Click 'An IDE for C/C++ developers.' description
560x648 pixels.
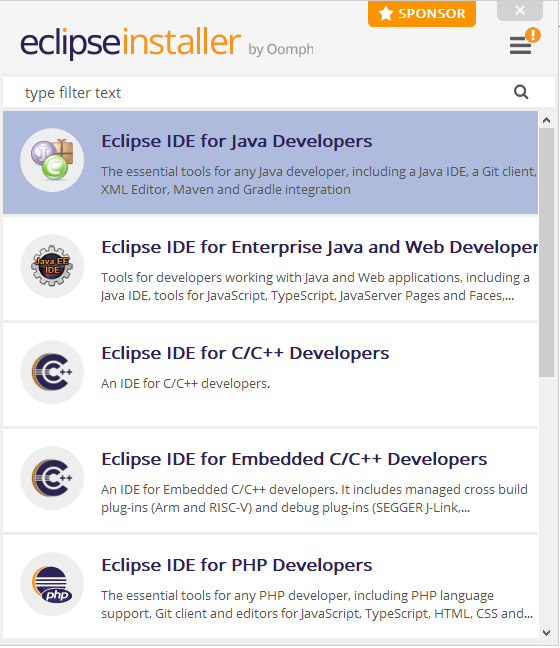pos(186,384)
